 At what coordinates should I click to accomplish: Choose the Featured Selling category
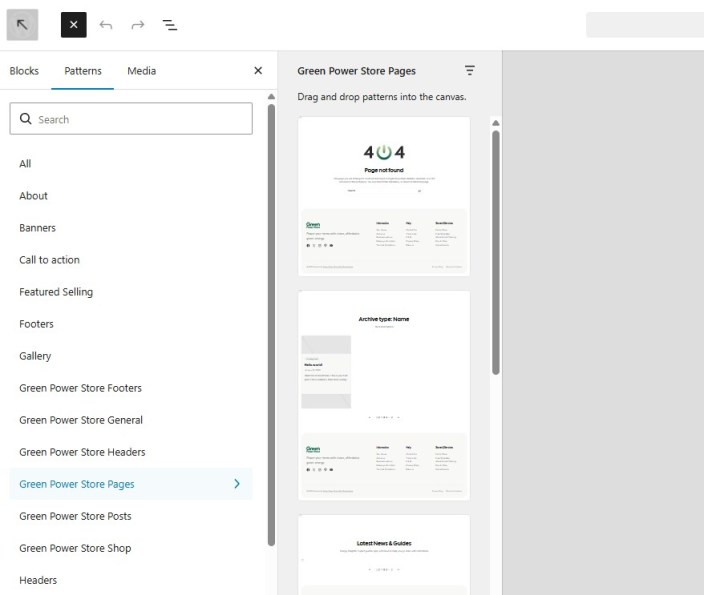click(56, 292)
